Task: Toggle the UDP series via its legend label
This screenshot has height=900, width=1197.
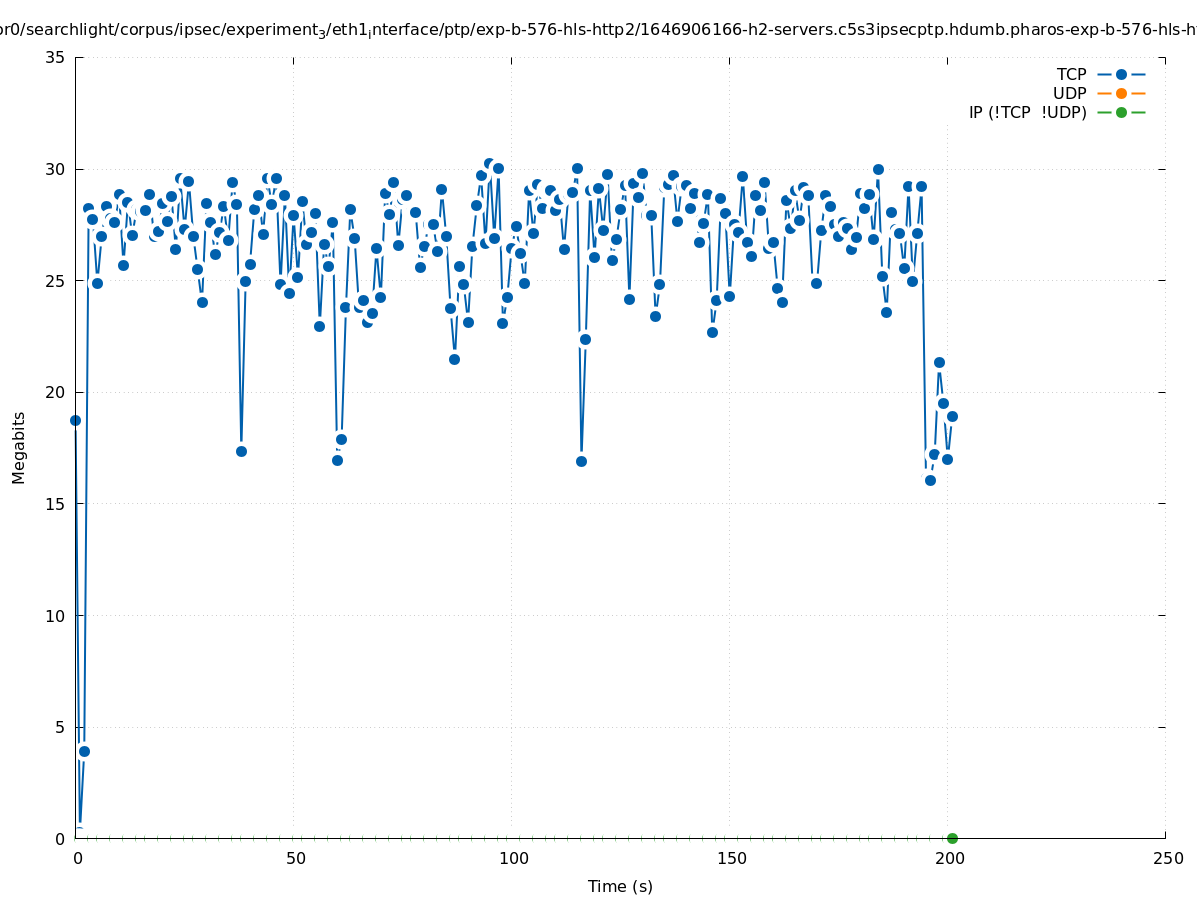Action: [1069, 93]
